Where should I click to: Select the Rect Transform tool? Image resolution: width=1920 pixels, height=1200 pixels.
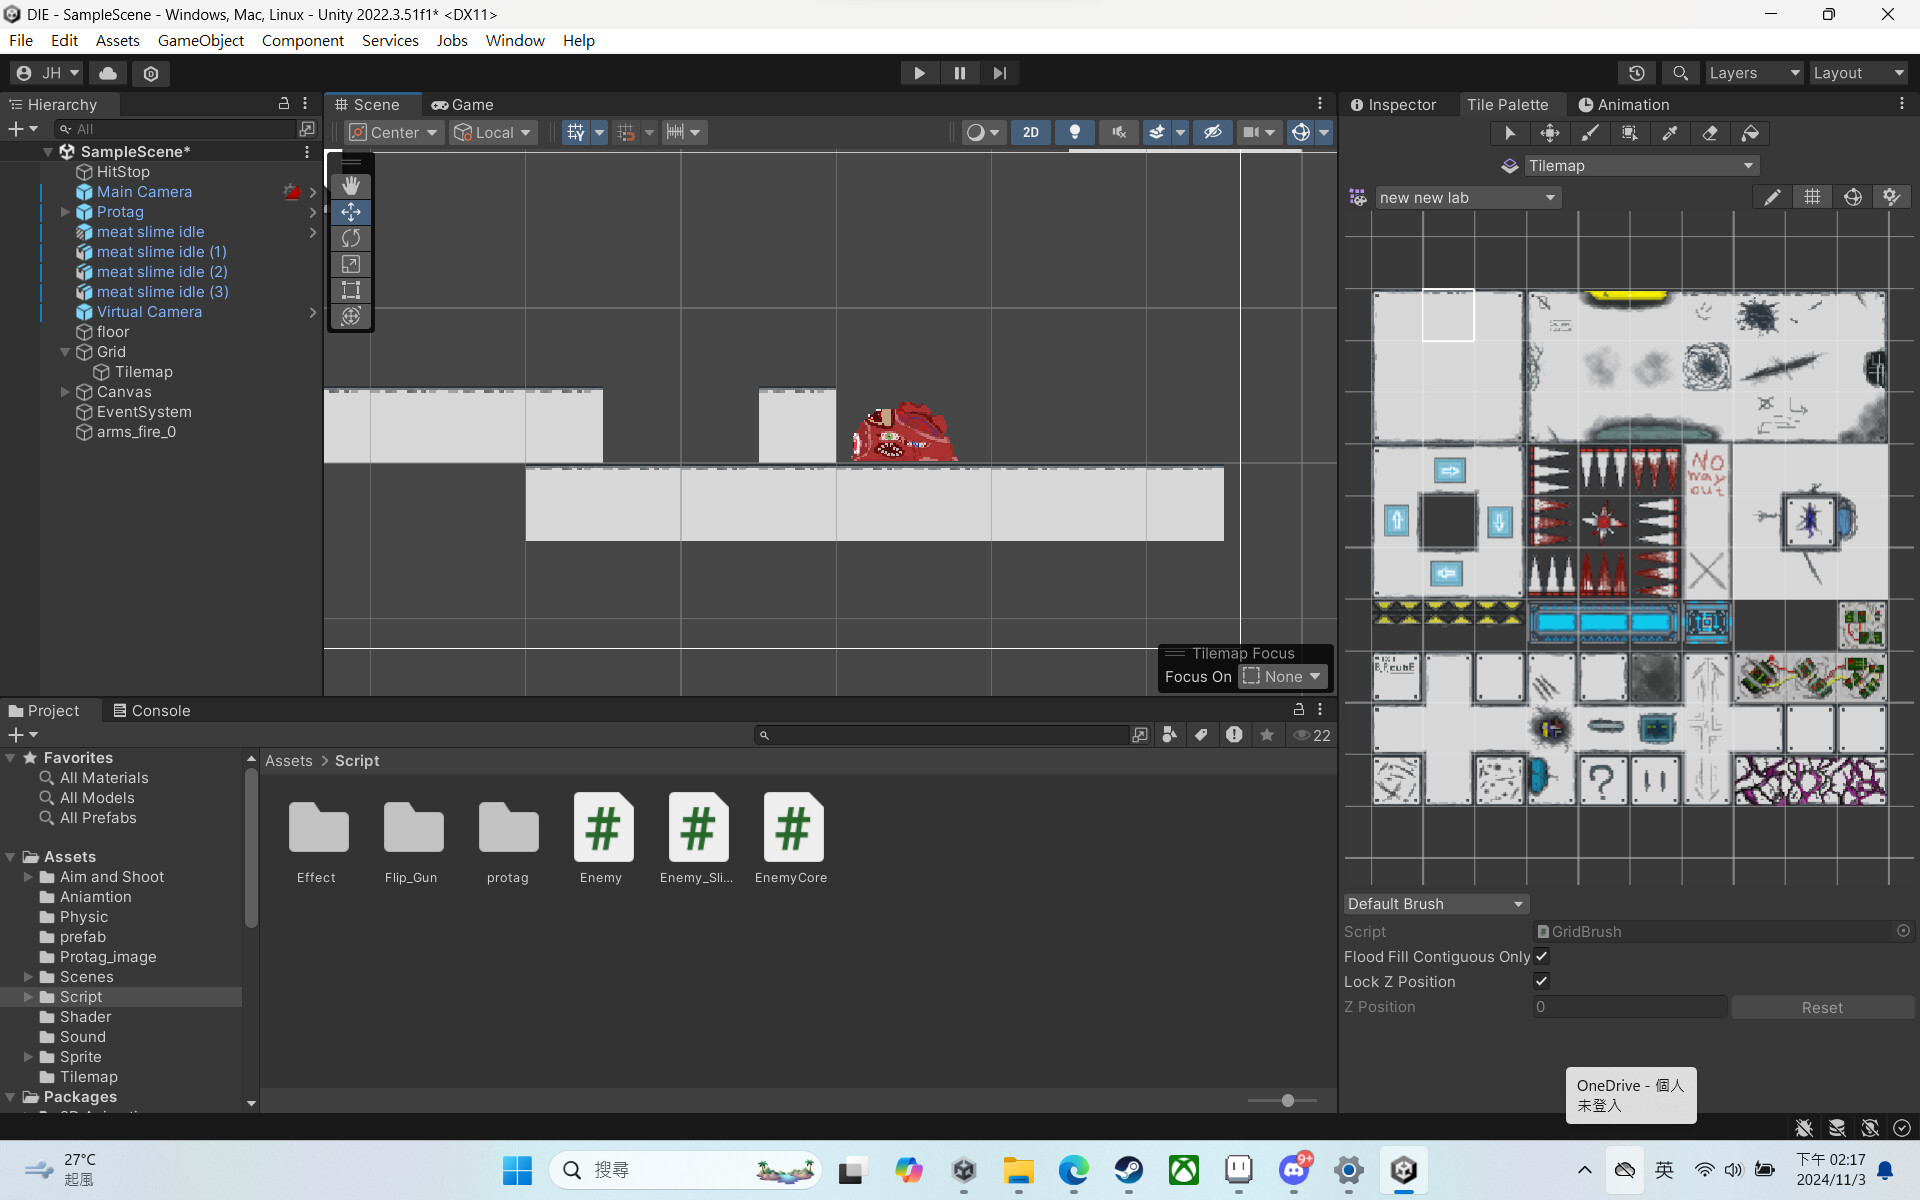351,290
